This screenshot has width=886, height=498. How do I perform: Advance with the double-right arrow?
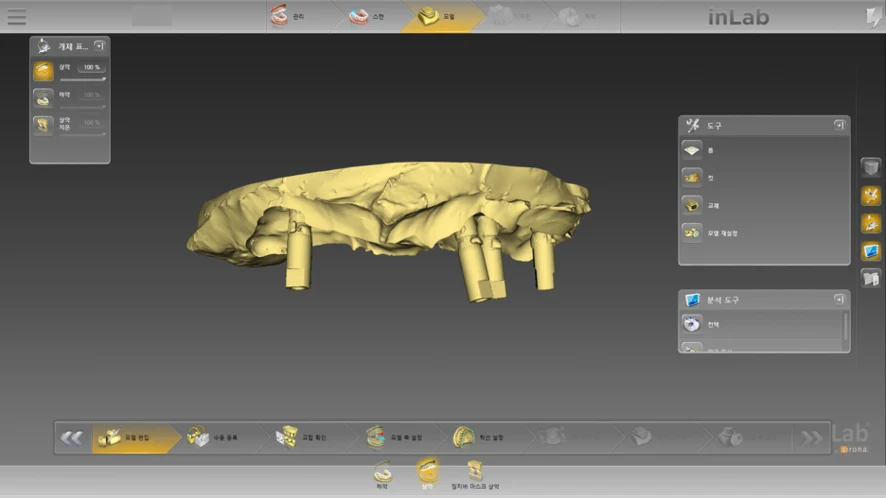click(811, 438)
